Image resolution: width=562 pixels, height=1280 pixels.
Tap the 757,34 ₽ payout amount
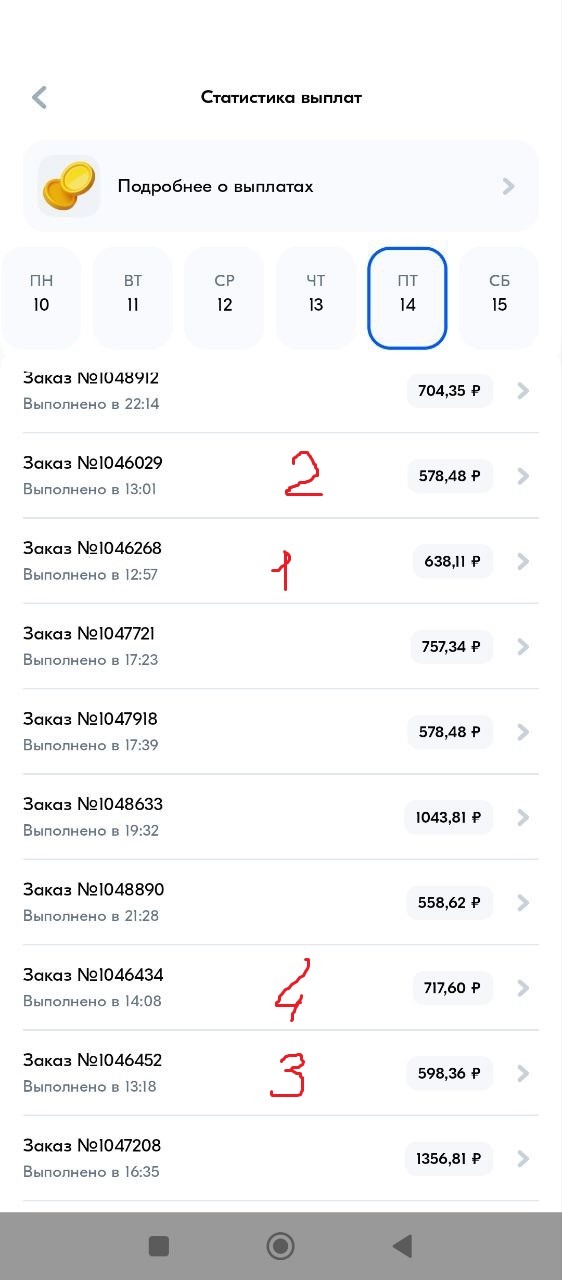coord(451,647)
